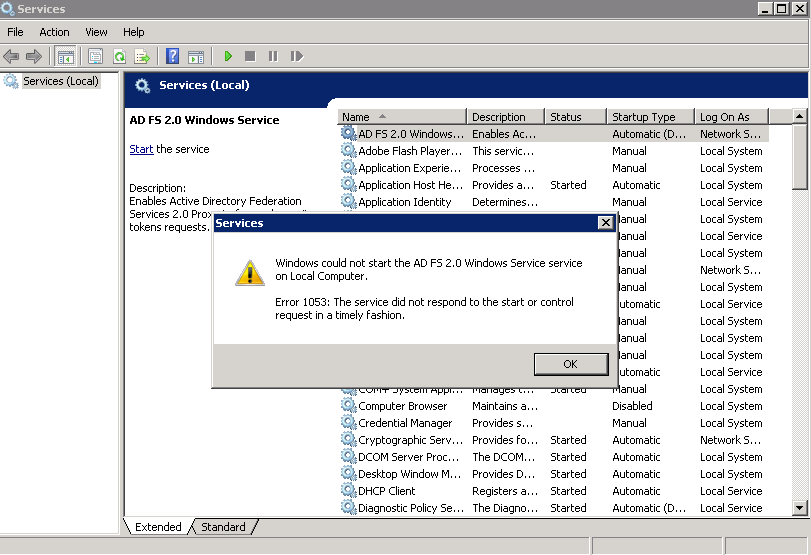Click gear icon of Application Experience row

pyautogui.click(x=349, y=168)
